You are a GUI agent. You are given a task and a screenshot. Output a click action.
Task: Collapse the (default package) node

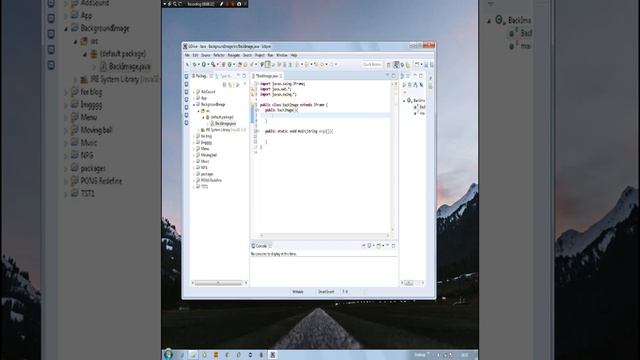tap(203, 117)
